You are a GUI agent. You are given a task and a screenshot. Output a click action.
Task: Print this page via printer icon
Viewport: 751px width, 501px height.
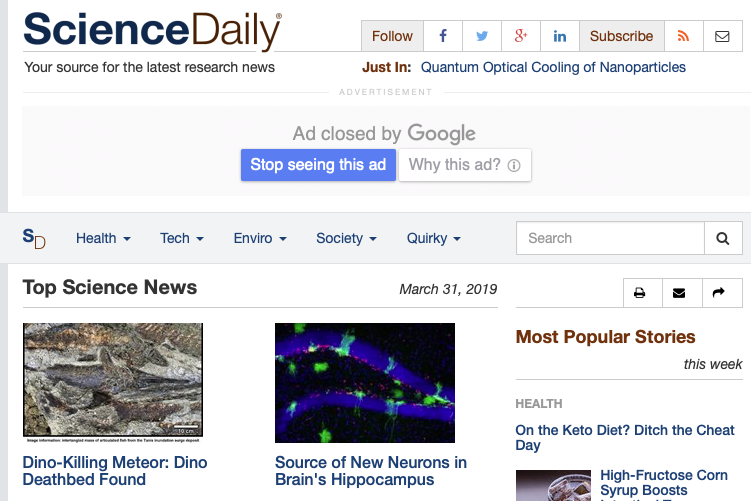click(640, 293)
